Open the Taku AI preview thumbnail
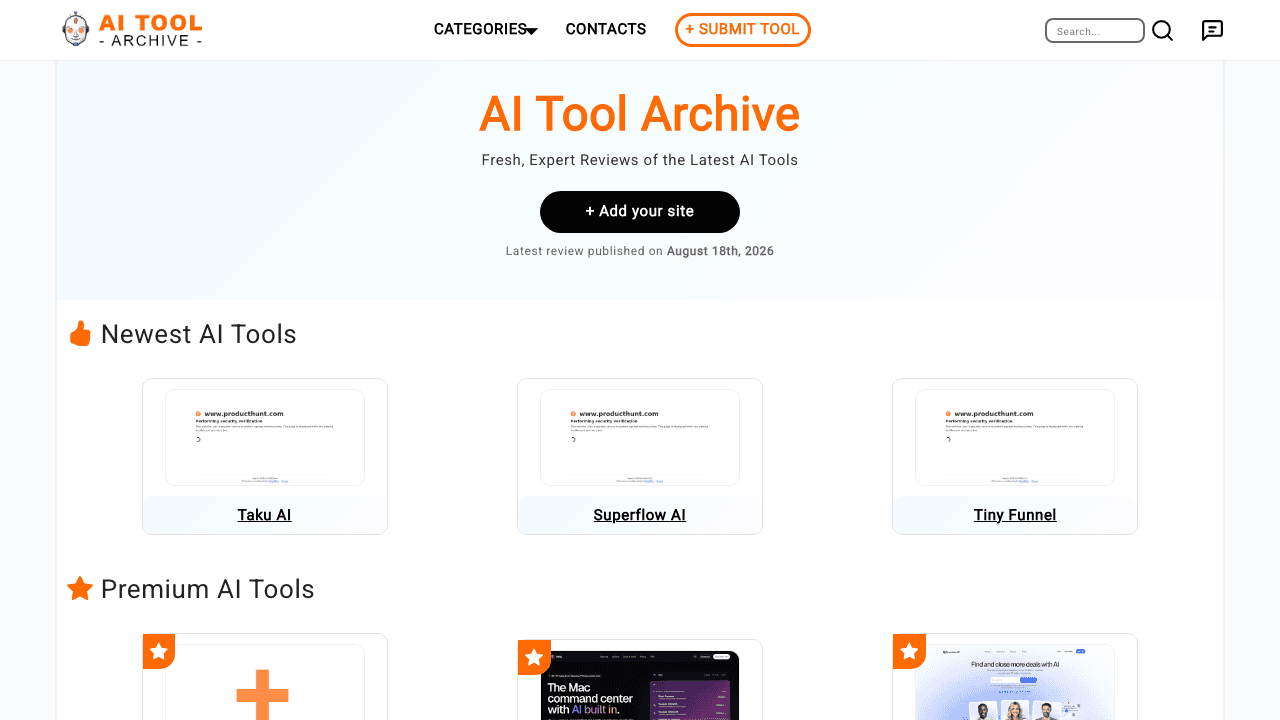This screenshot has height=720, width=1280. point(265,438)
